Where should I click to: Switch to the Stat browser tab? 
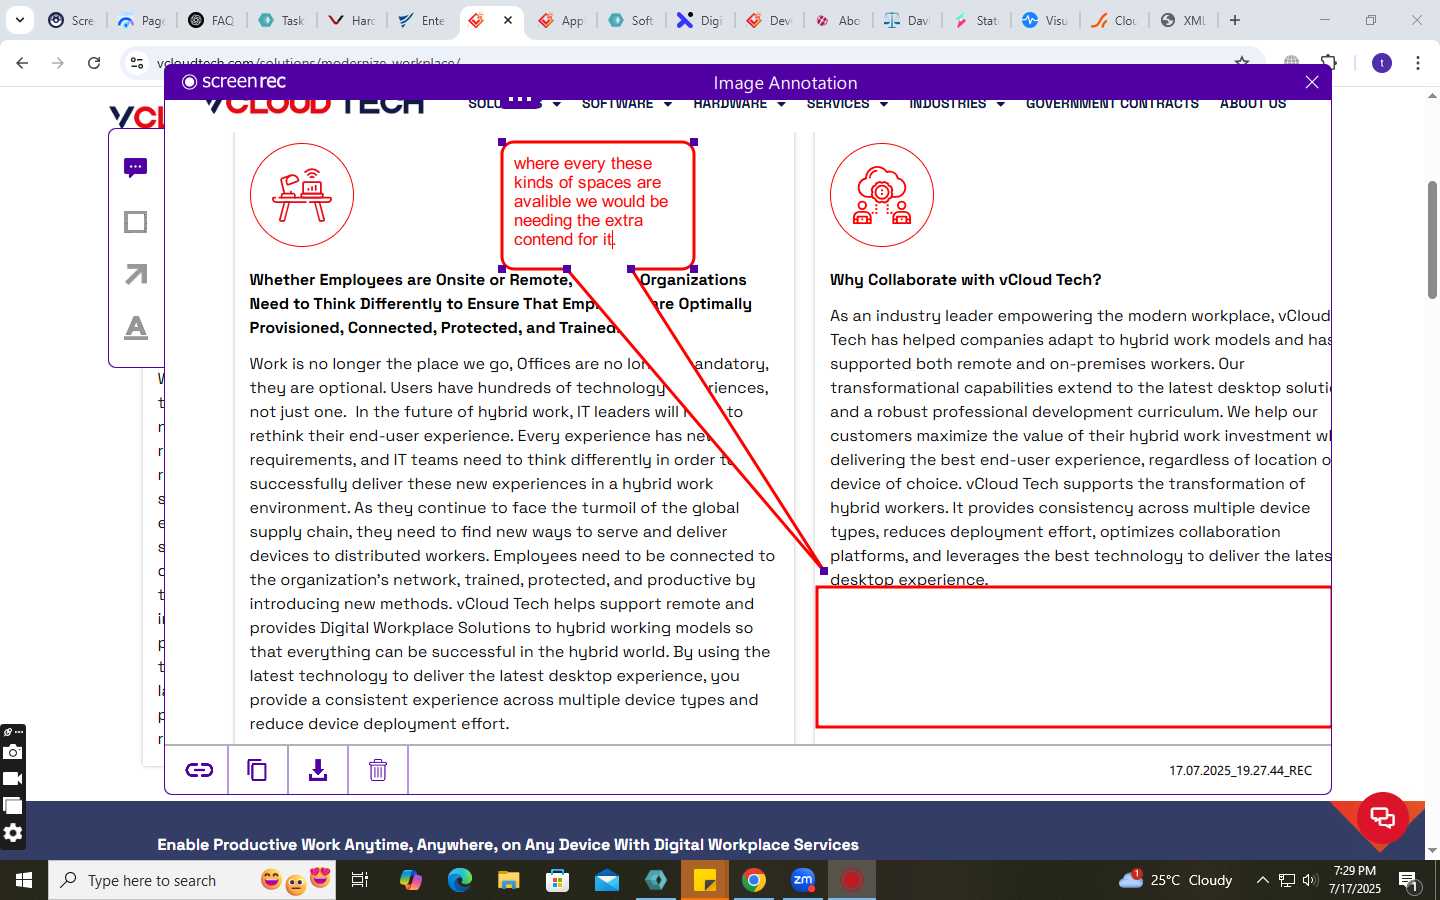977,20
